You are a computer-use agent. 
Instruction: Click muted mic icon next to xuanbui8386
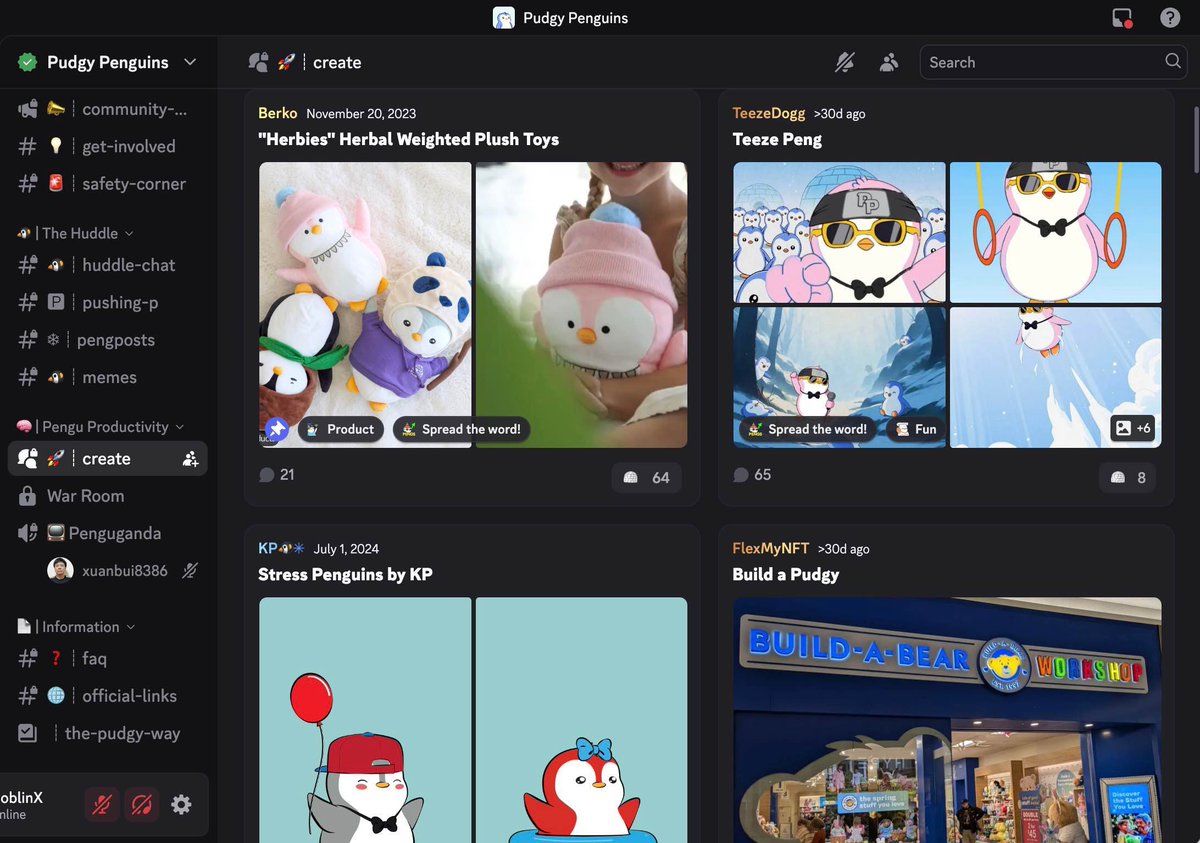[189, 570]
